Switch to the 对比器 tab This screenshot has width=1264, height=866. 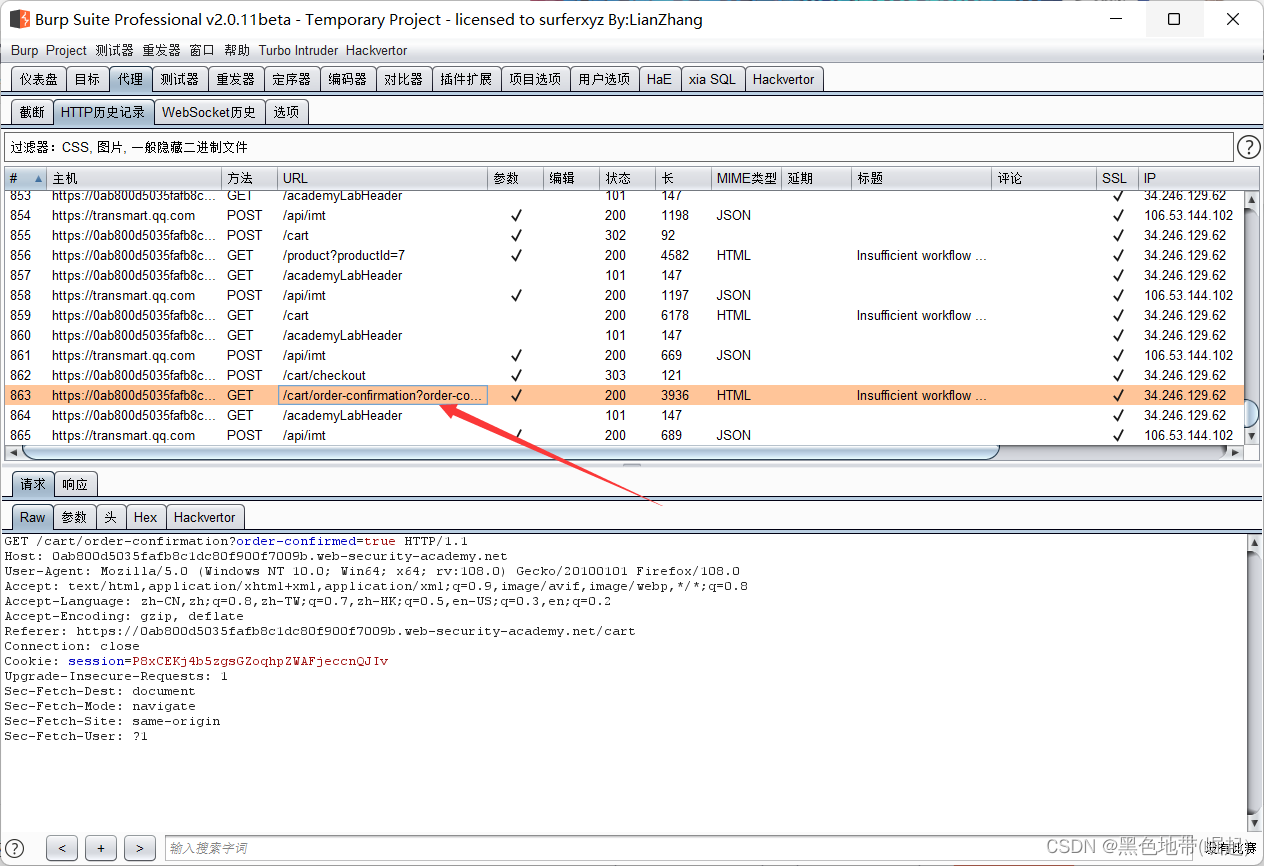click(x=404, y=79)
